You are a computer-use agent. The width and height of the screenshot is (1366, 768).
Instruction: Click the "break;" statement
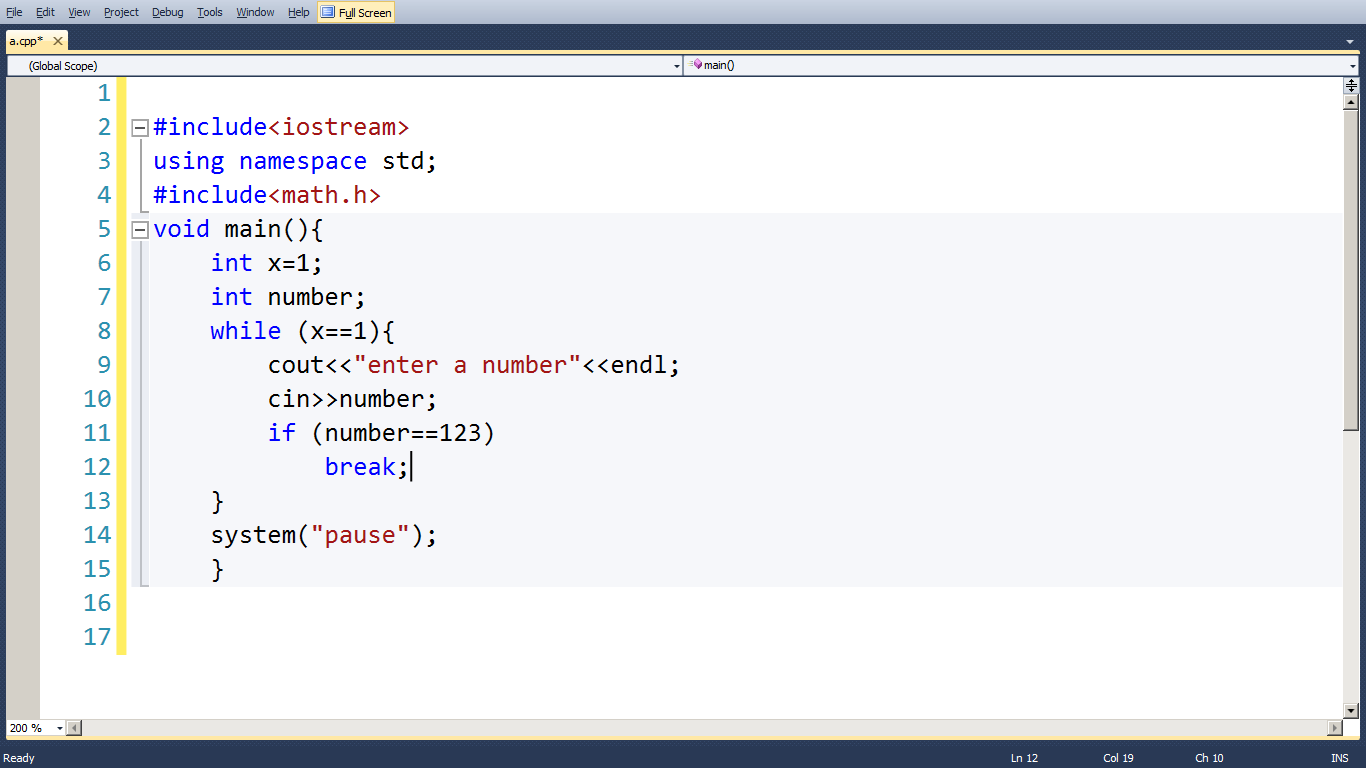click(367, 468)
